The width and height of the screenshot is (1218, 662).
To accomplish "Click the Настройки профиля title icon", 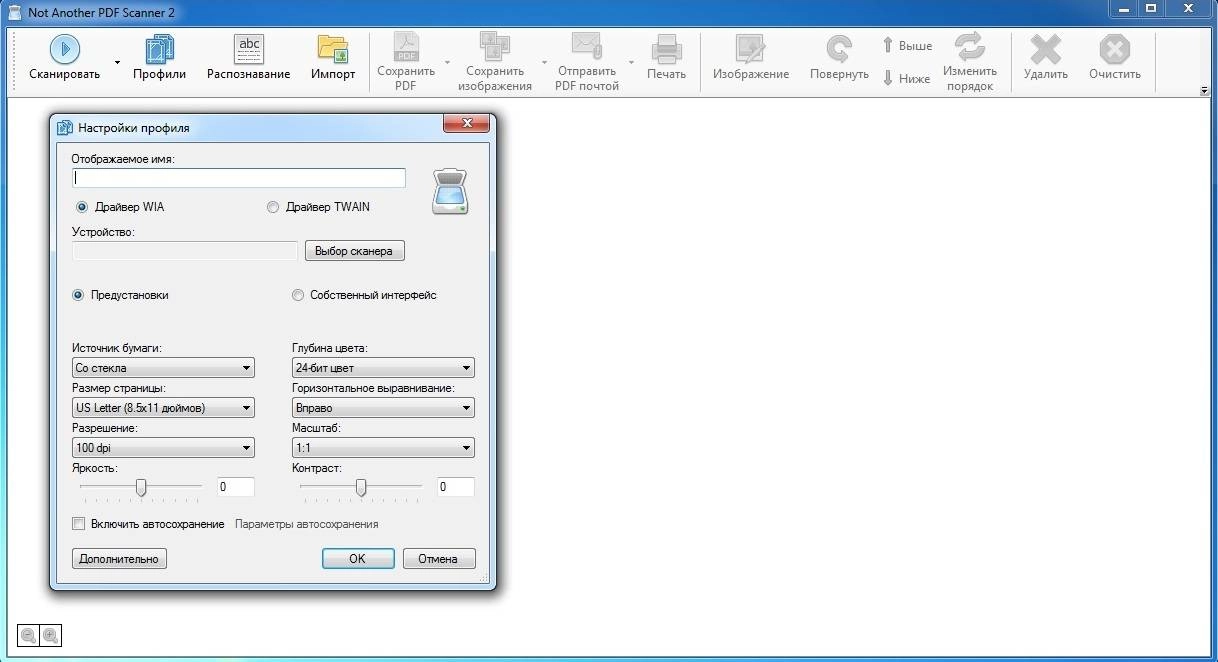I will click(x=65, y=127).
